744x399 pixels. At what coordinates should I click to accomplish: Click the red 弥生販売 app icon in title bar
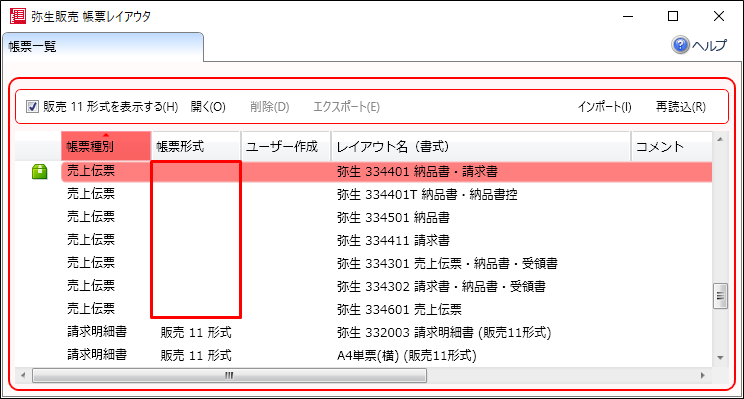pyautogui.click(x=18, y=16)
